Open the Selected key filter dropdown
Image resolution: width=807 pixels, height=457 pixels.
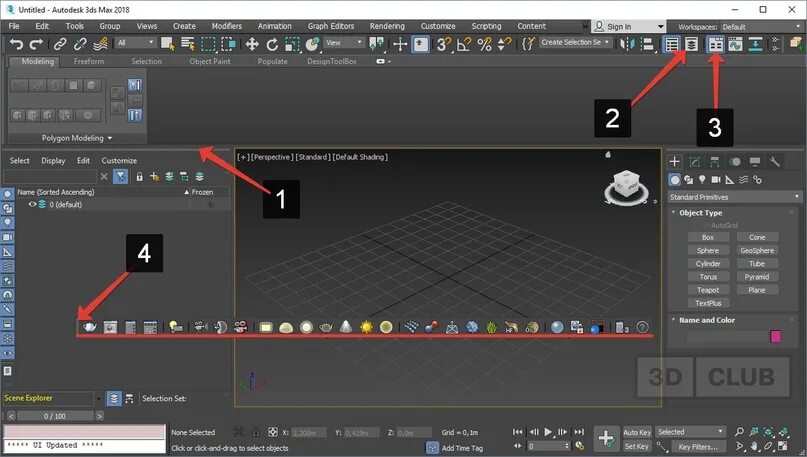(x=690, y=432)
